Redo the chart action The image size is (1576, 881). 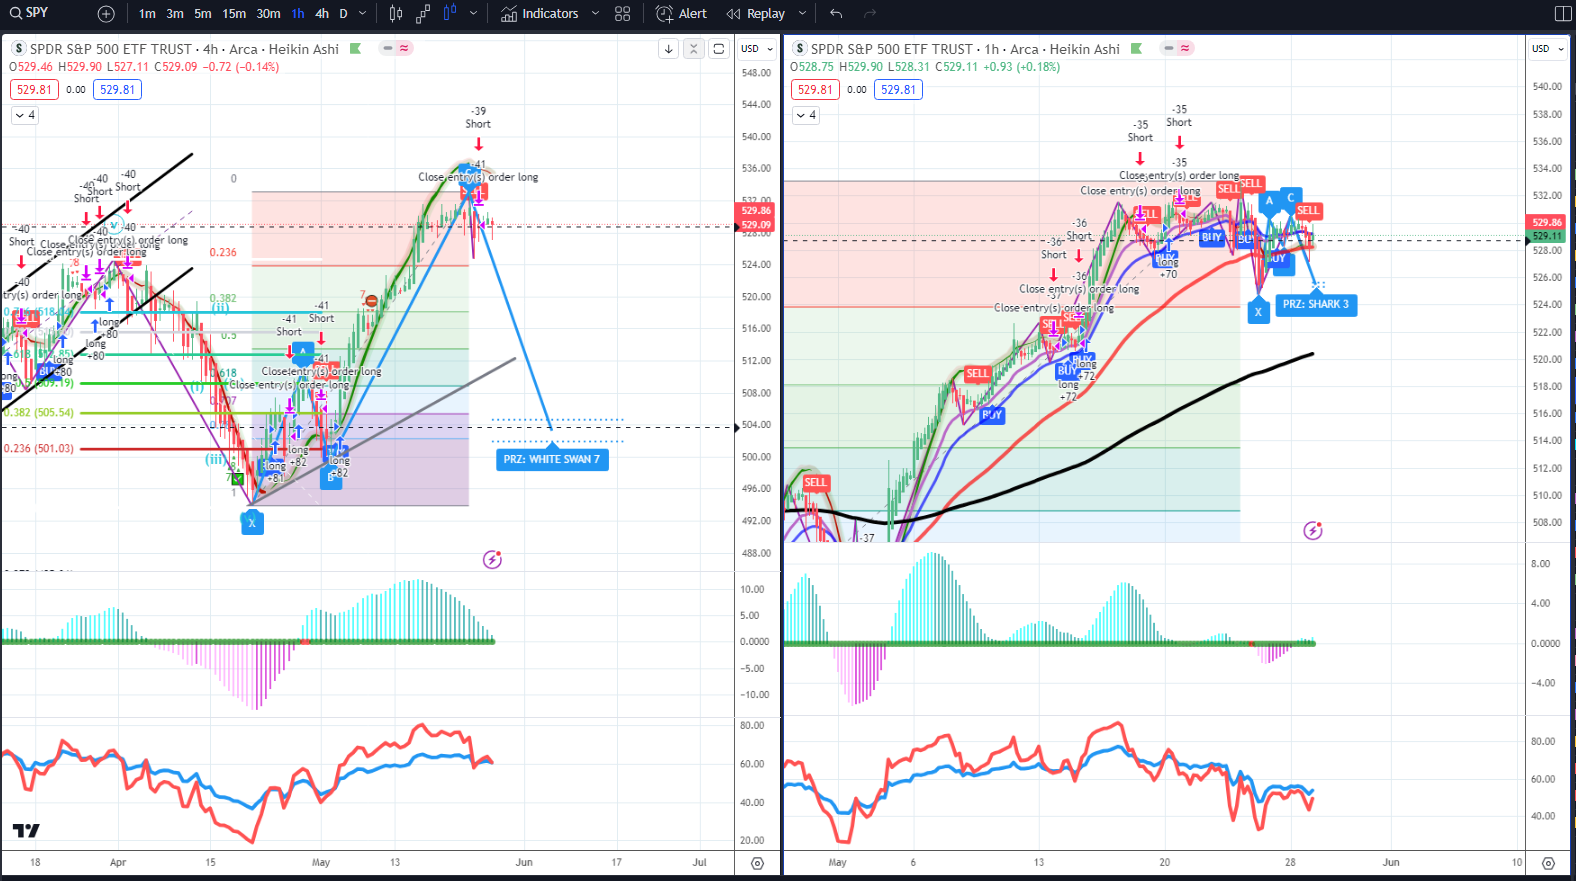[869, 14]
